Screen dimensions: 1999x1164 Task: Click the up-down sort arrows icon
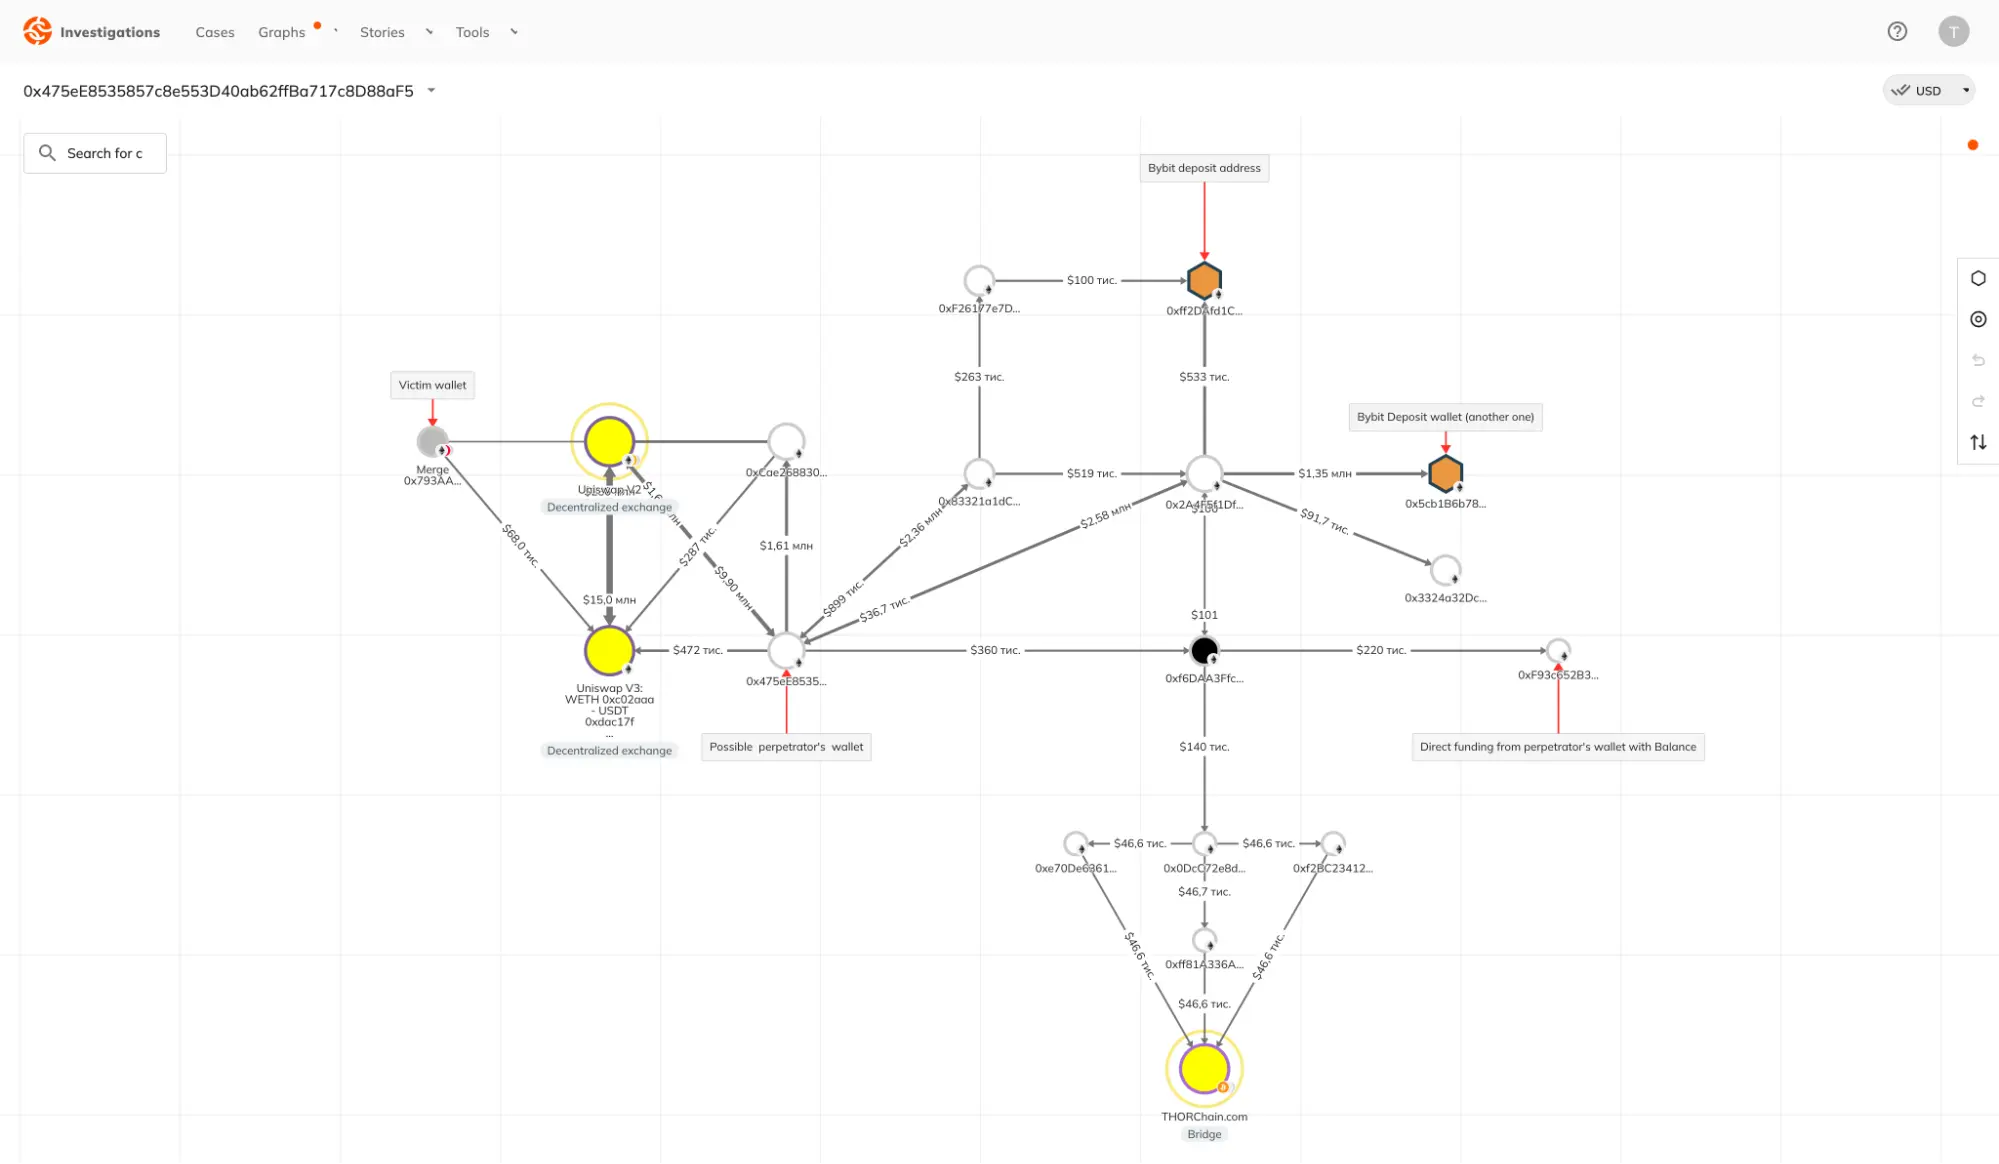click(1978, 442)
